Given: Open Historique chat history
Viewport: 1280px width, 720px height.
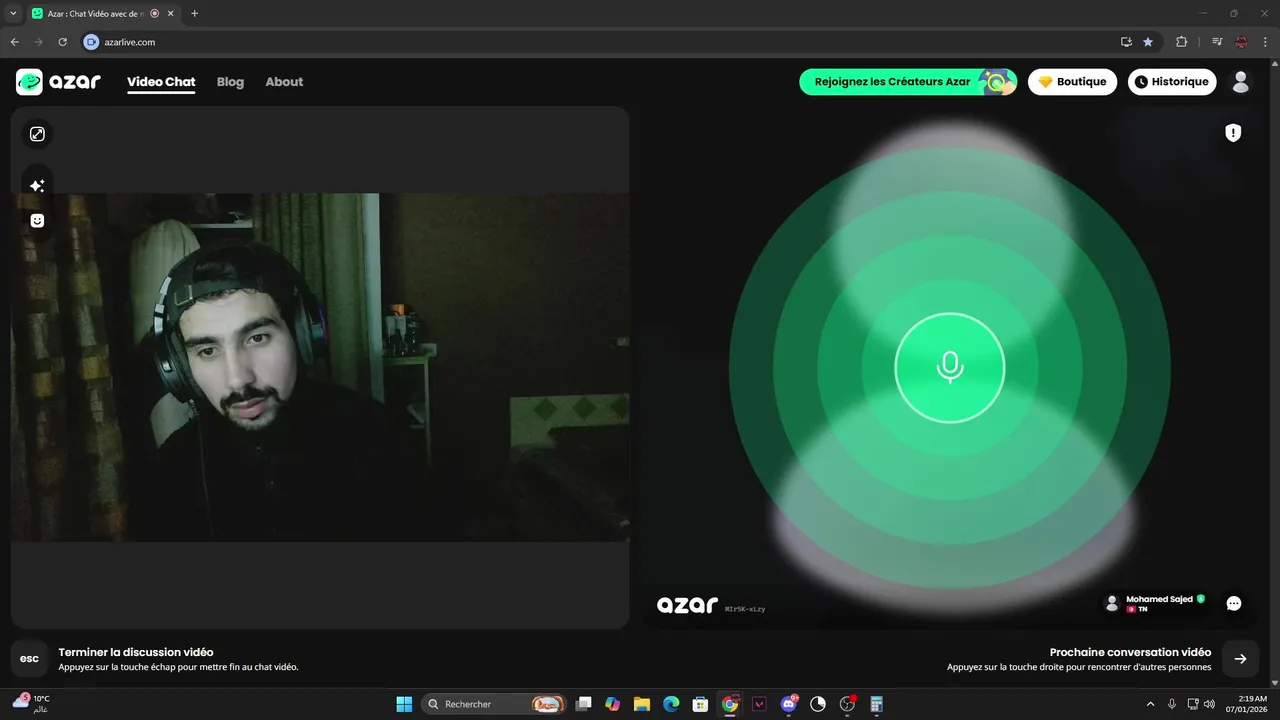Looking at the screenshot, I should pos(1172,82).
